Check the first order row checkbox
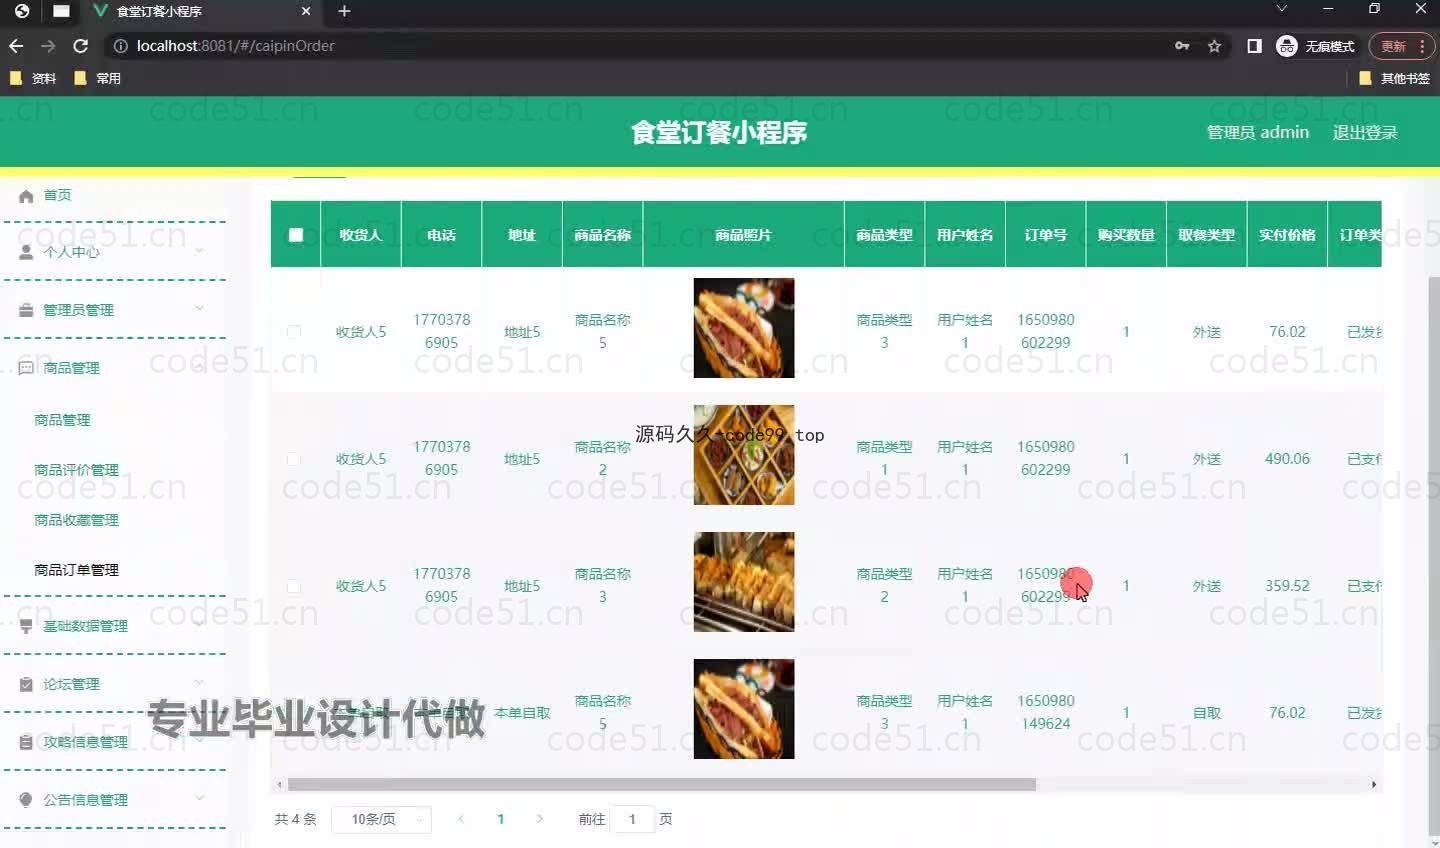Screen dimensions: 1440x848 (x=294, y=332)
